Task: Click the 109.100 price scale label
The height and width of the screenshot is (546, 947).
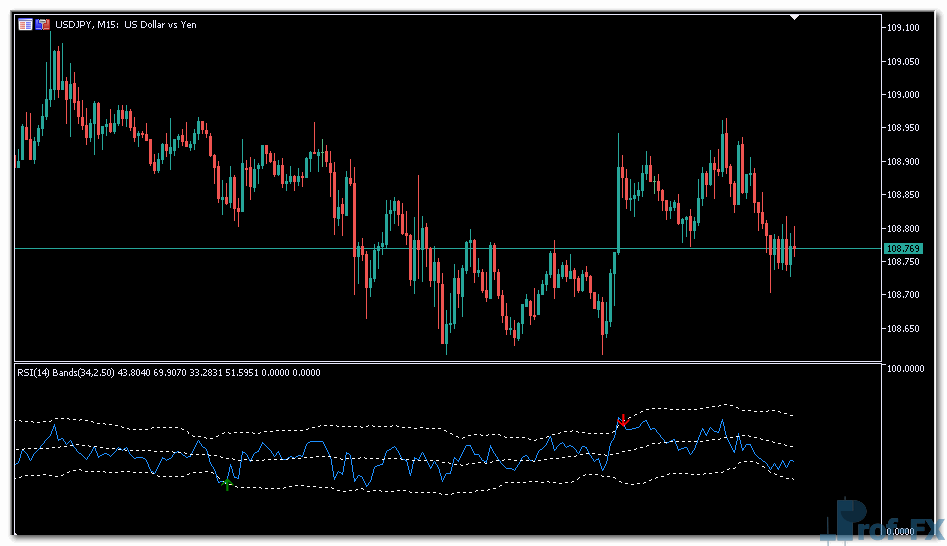Action: click(903, 28)
